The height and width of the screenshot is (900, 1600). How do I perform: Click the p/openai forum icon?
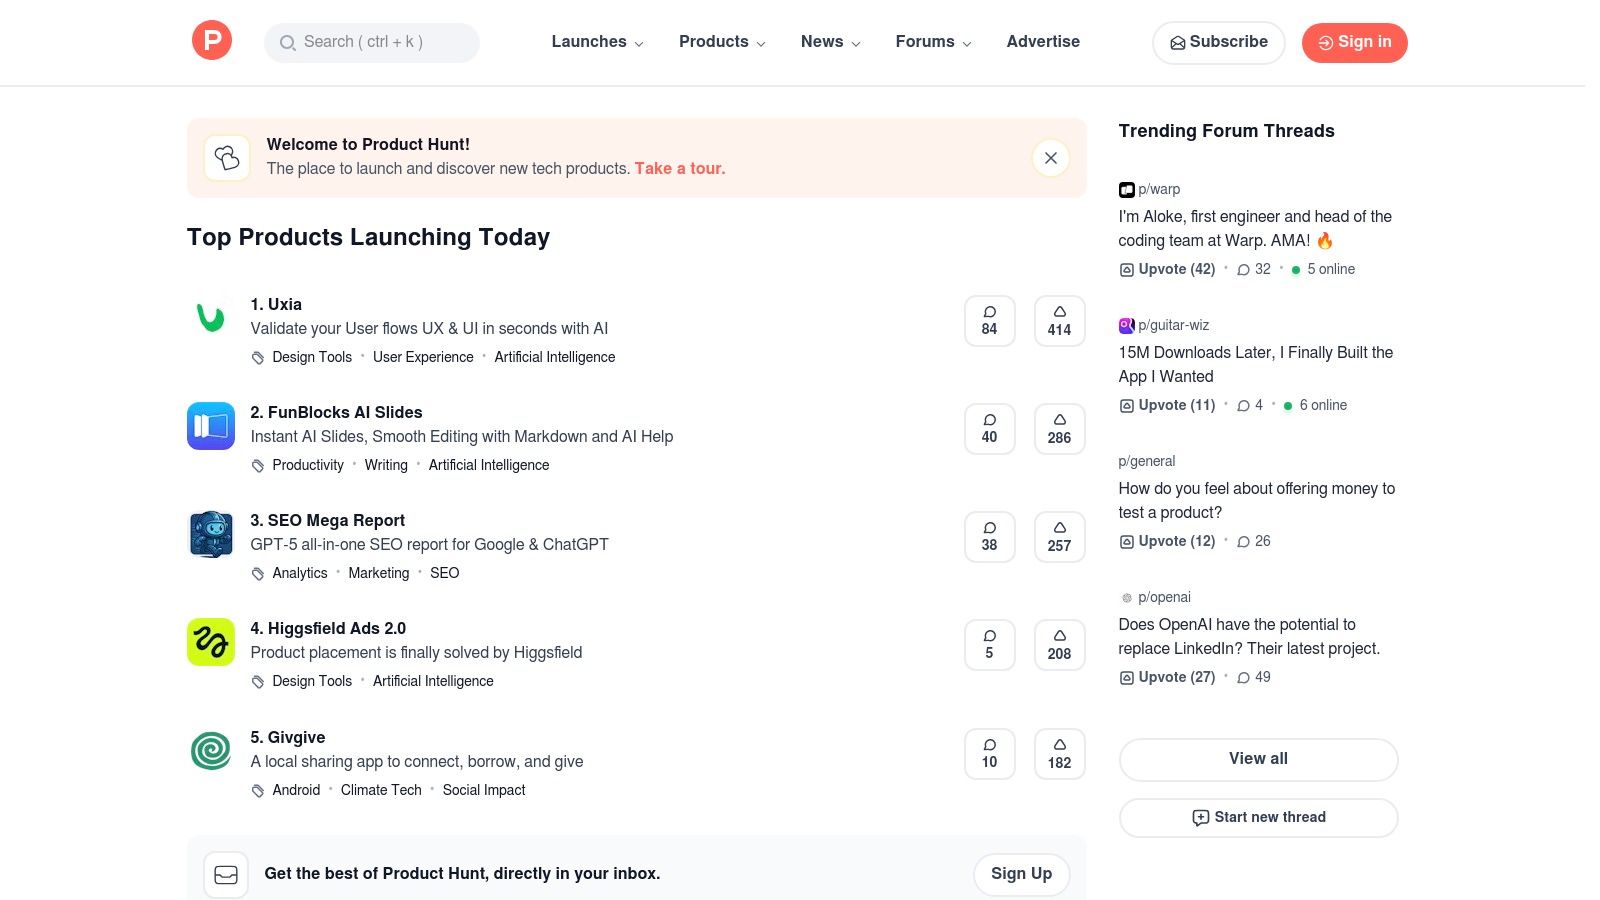[1127, 598]
